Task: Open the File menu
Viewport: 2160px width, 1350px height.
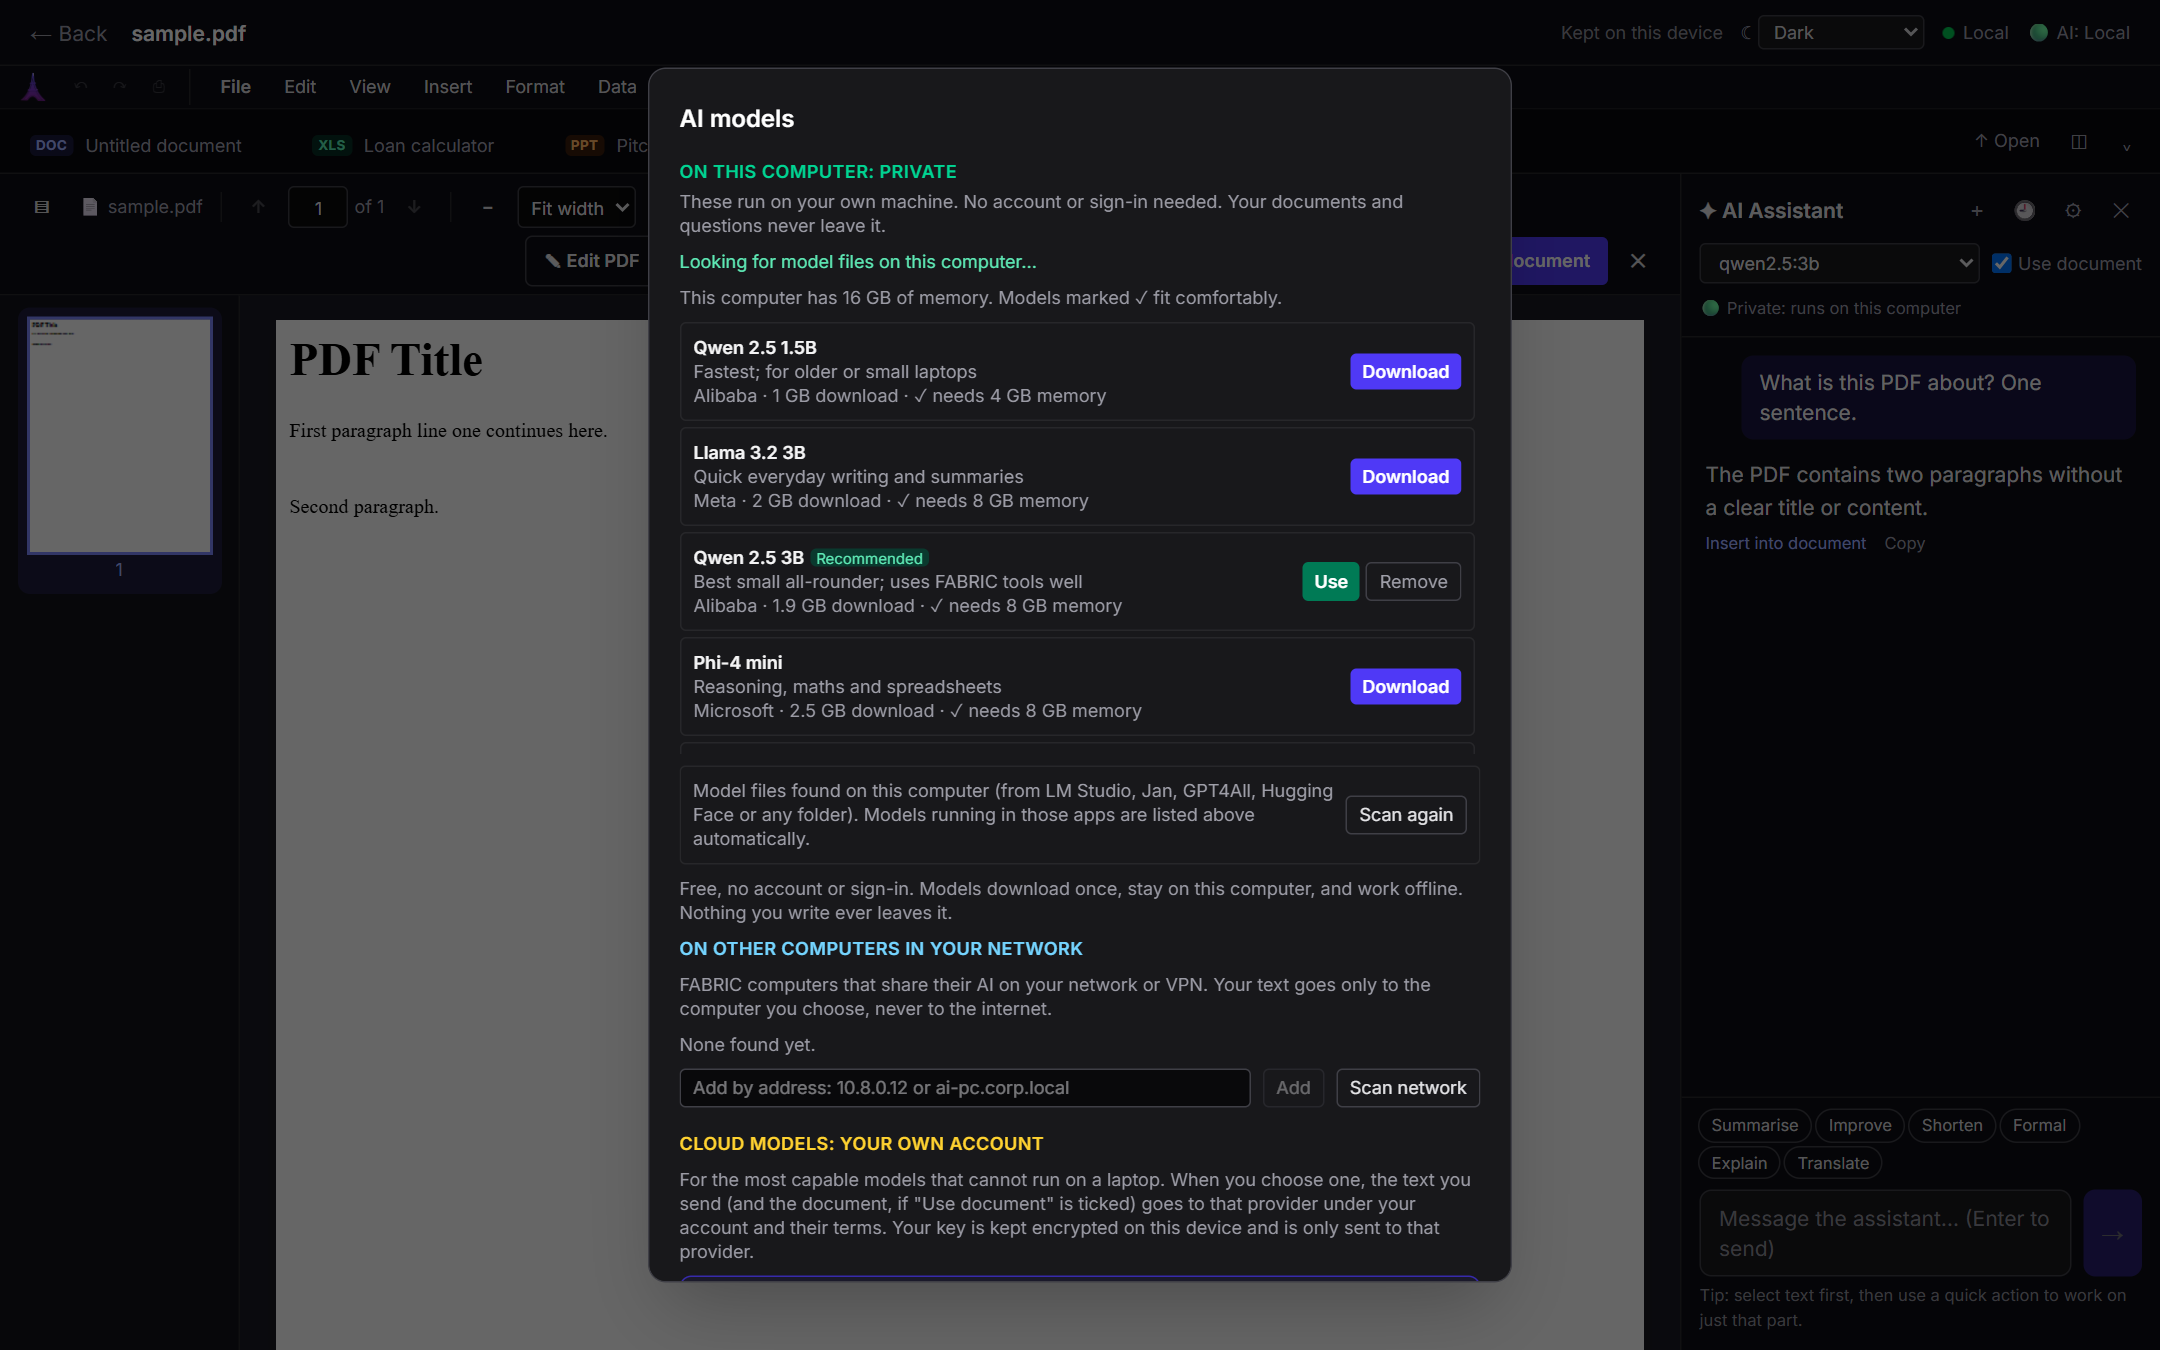Action: (x=235, y=87)
